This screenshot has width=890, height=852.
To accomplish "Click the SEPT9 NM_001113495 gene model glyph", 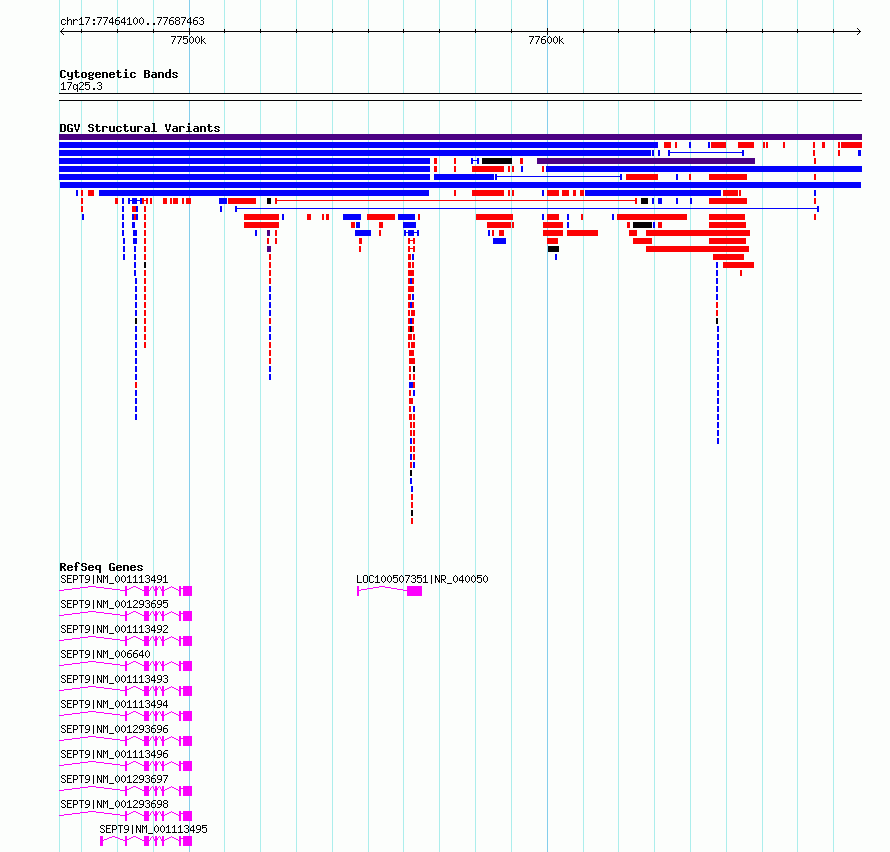I will (146, 841).
